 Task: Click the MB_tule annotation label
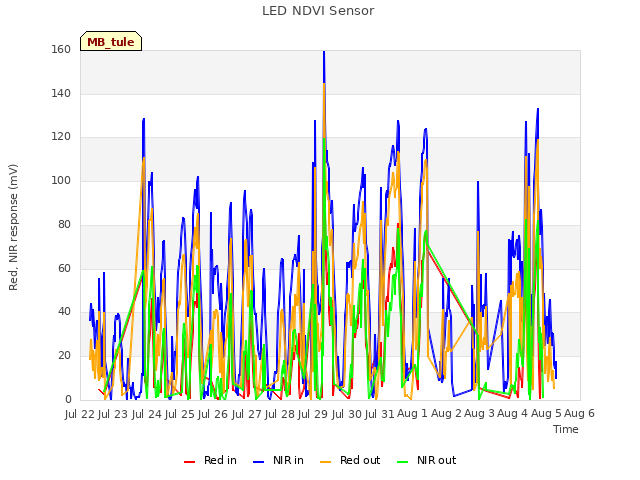pyautogui.click(x=111, y=42)
